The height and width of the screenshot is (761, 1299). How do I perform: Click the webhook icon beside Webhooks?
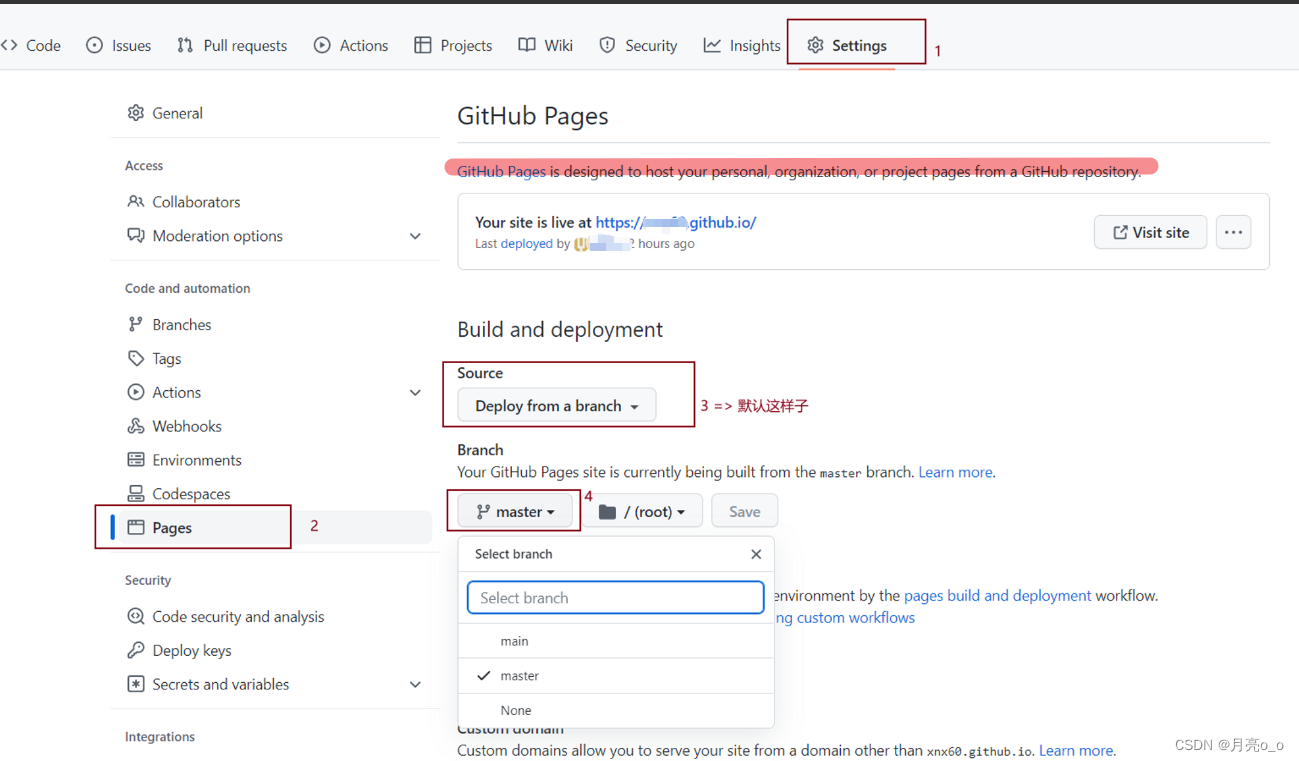point(136,426)
